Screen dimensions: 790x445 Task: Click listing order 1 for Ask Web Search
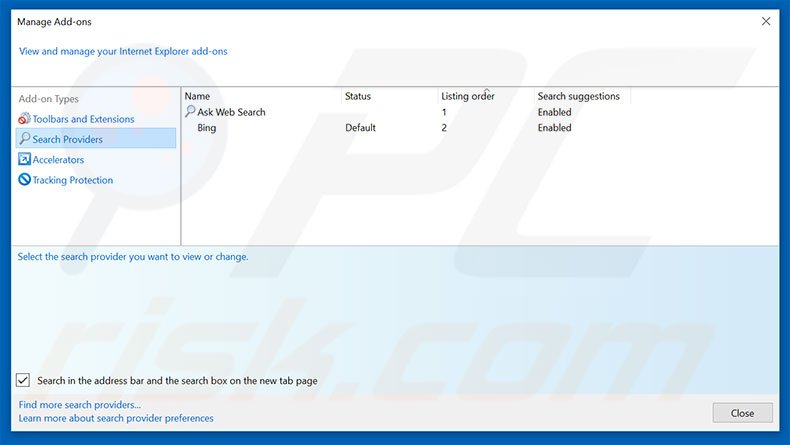[x=444, y=112]
